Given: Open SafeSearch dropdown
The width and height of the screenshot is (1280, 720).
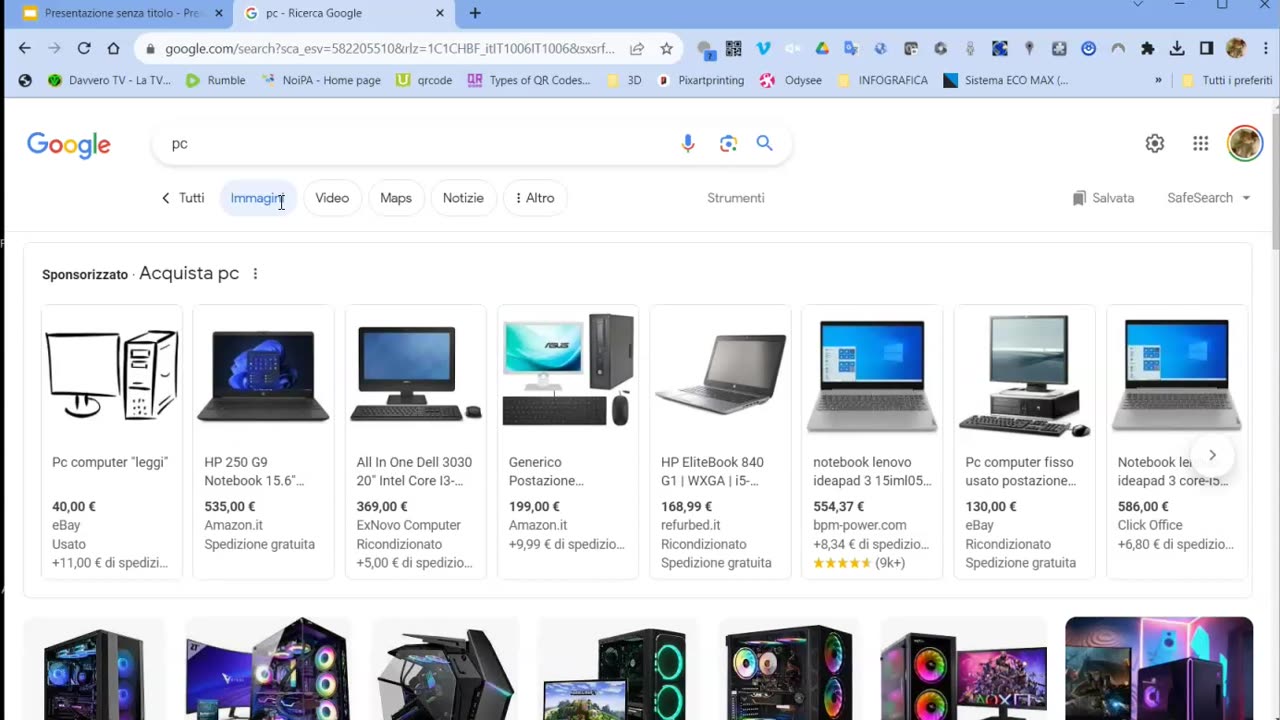Looking at the screenshot, I should 1209,198.
